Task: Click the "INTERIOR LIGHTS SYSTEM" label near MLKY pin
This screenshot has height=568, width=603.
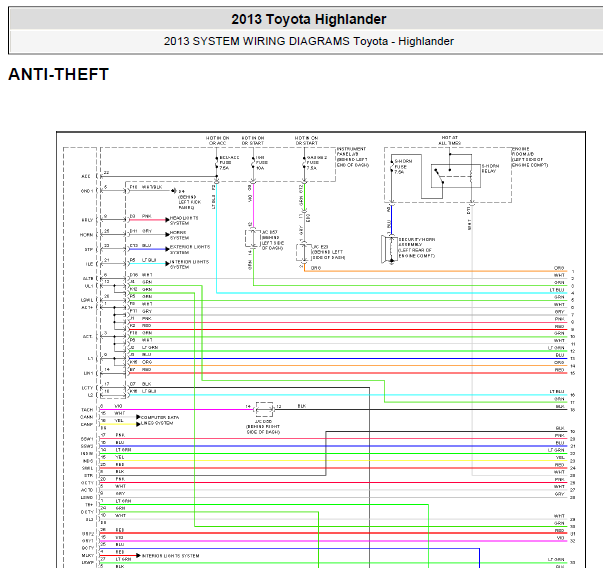Action: click(x=170, y=556)
